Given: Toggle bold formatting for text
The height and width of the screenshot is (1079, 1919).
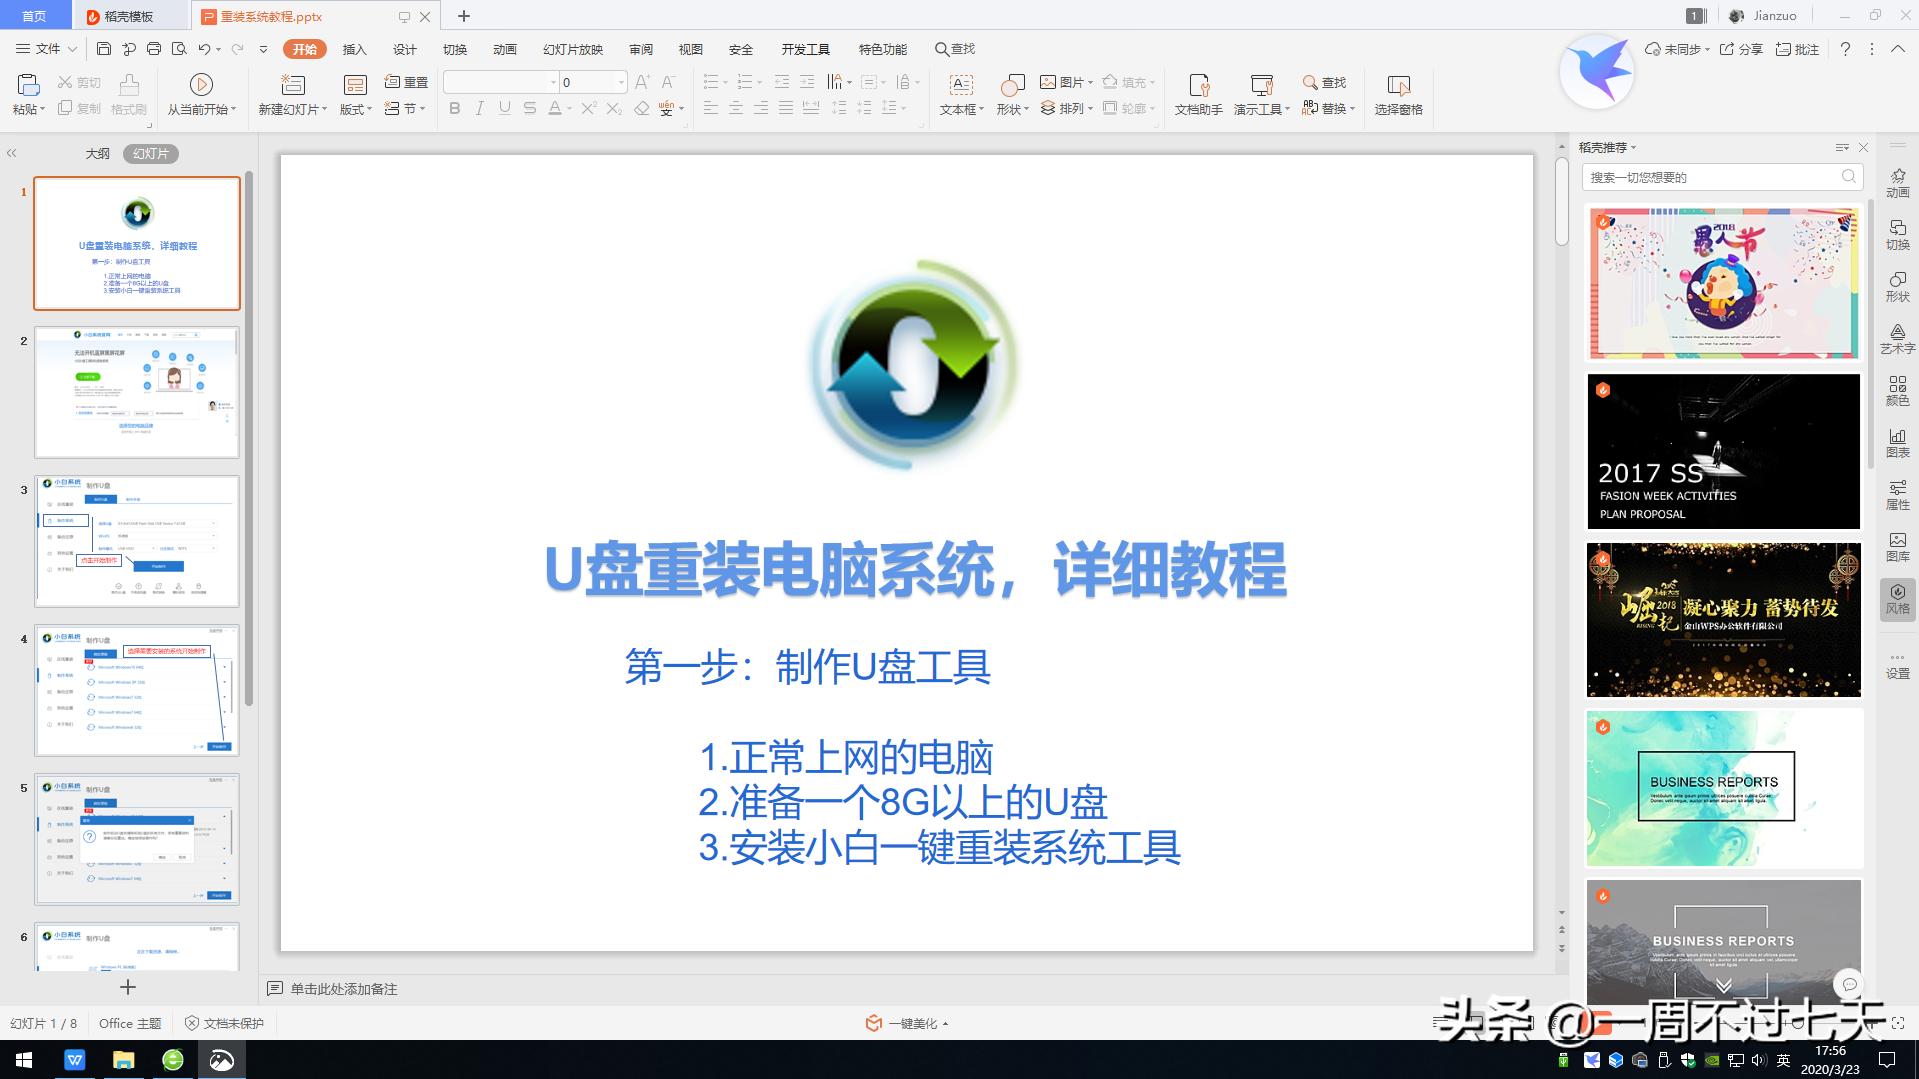Looking at the screenshot, I should pyautogui.click(x=452, y=107).
